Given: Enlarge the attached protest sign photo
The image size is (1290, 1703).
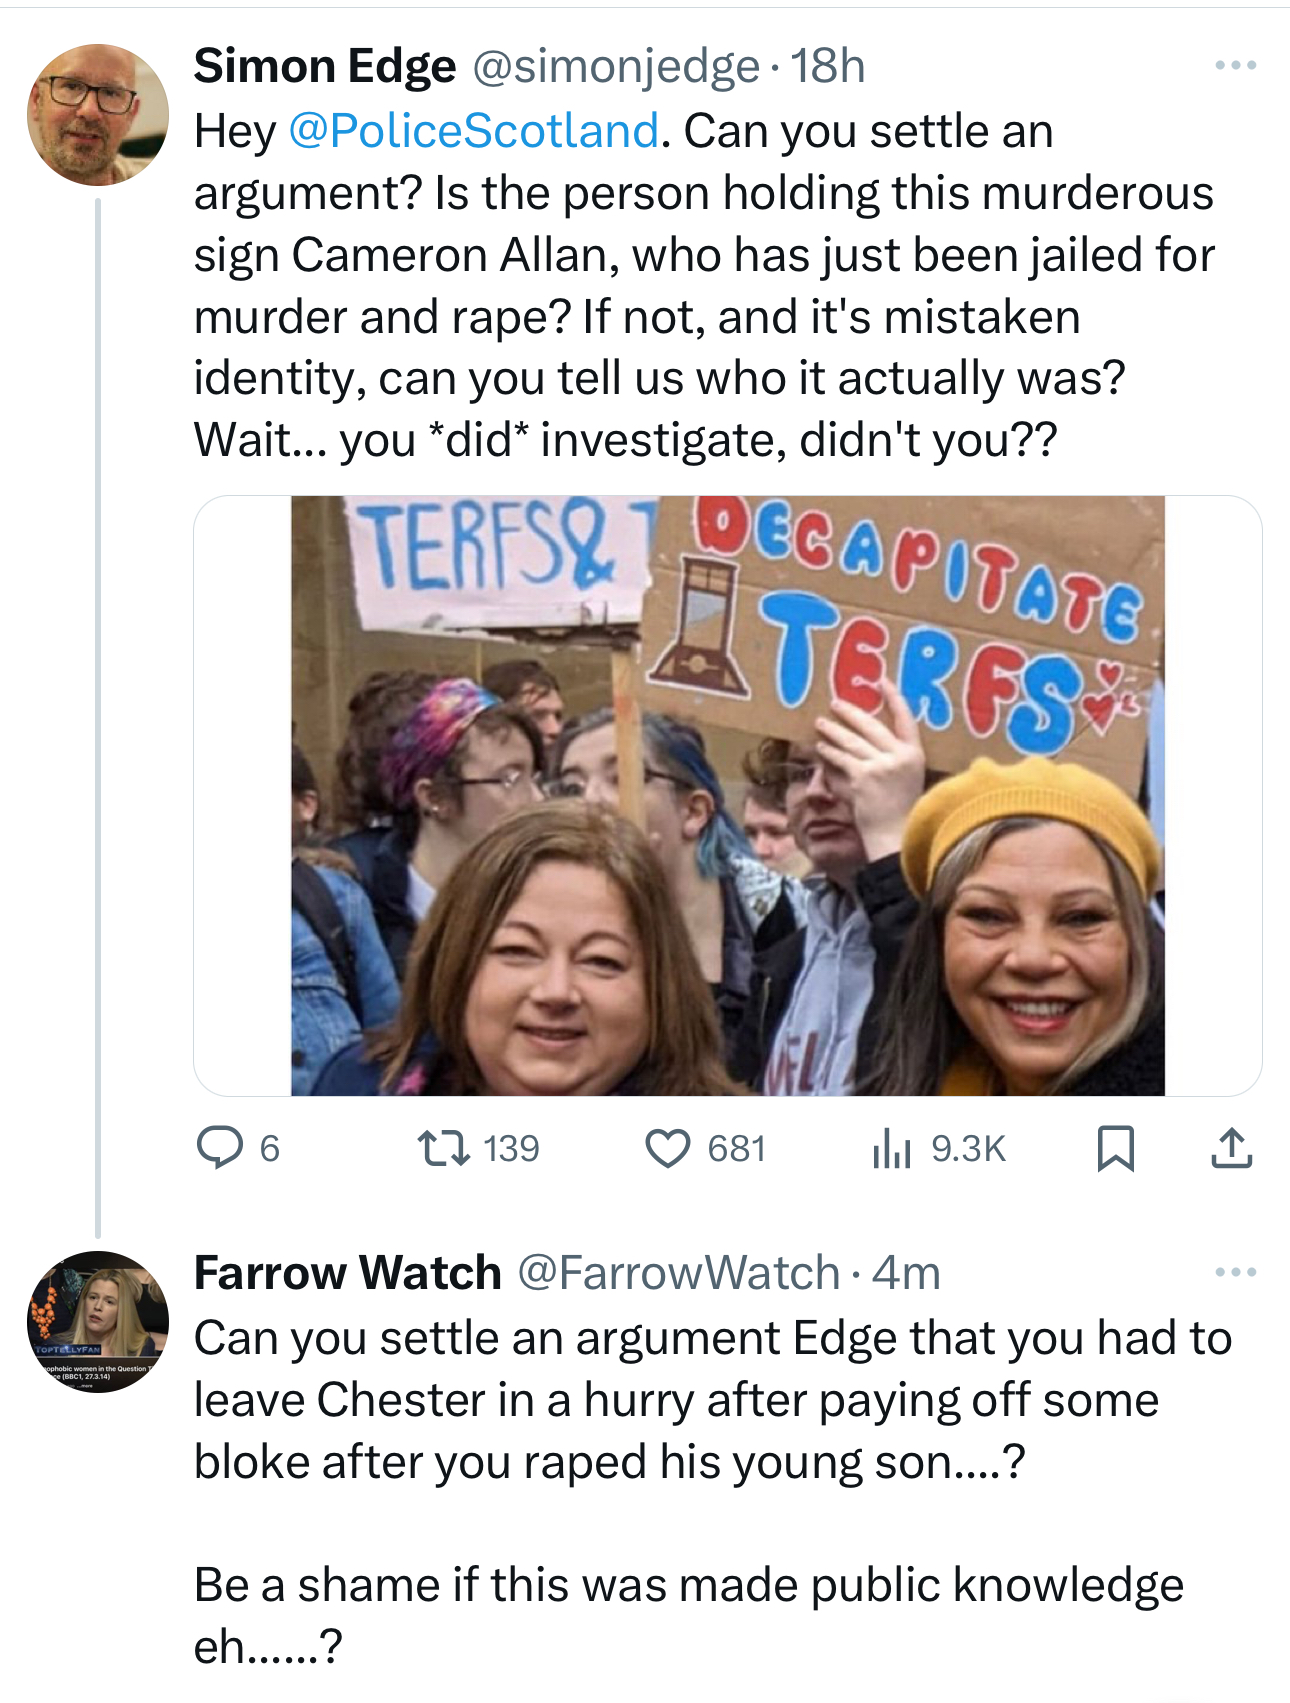Looking at the screenshot, I should click(x=727, y=795).
